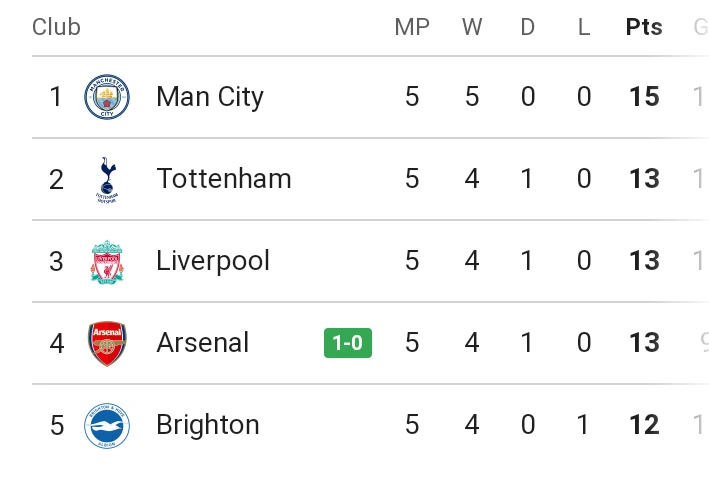Click Man City's 15 points value

pos(644,97)
